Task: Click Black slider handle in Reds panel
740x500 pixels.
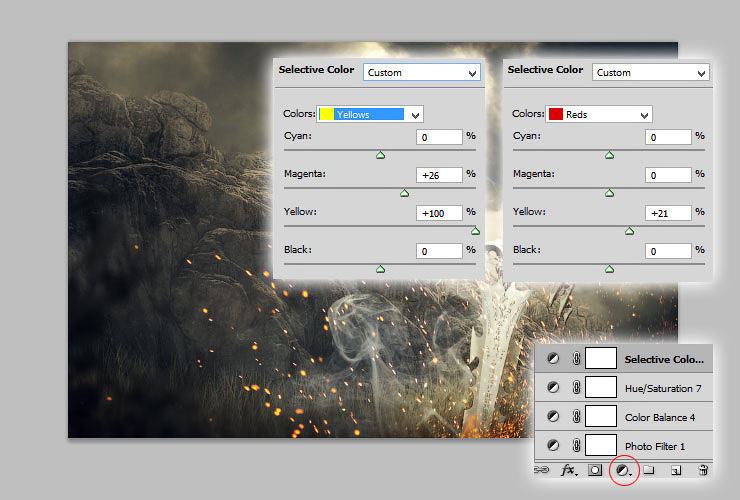Action: 609,269
